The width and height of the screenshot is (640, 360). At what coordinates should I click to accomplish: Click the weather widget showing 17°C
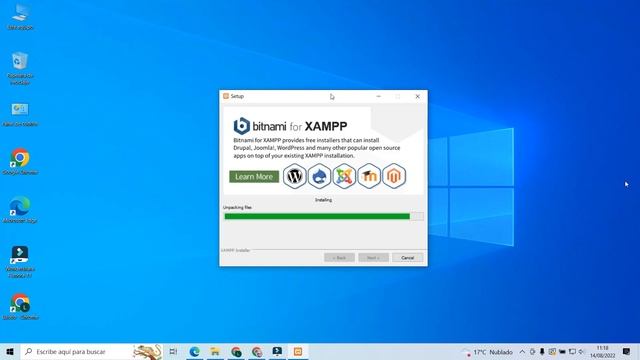pyautogui.click(x=488, y=352)
